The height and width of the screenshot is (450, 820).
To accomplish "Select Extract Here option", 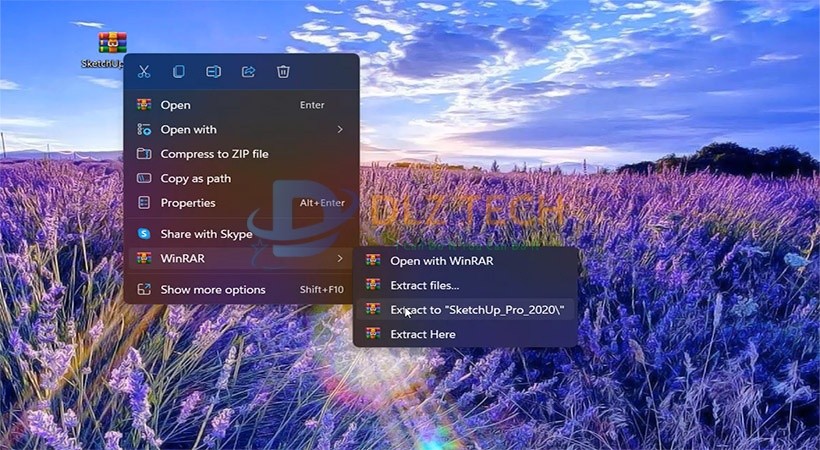I will (x=423, y=334).
